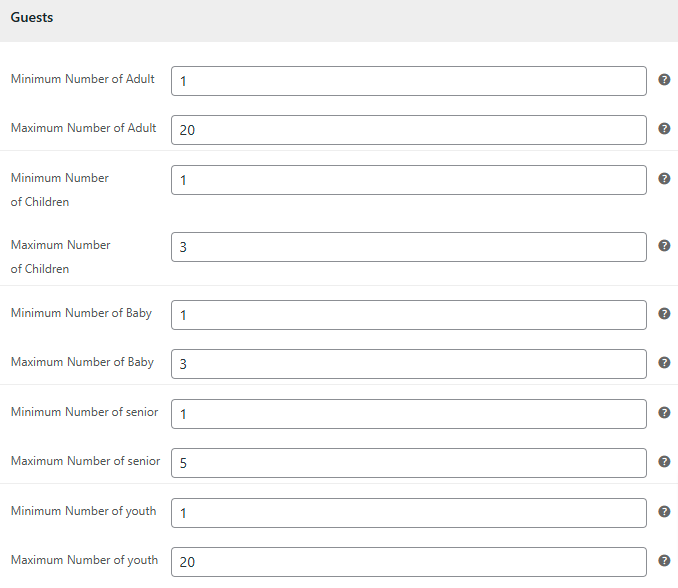This screenshot has height=588, width=678.
Task: Open help tooltip for Minimum Number of Children
Action: 664,179
